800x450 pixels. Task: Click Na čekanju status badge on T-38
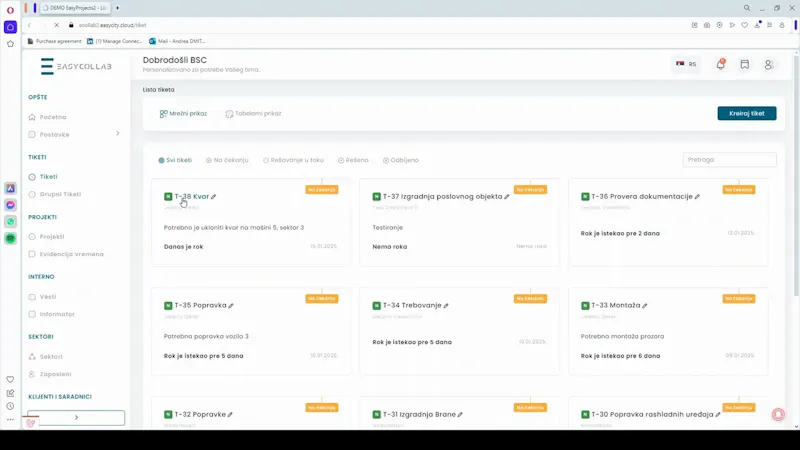(x=322, y=190)
